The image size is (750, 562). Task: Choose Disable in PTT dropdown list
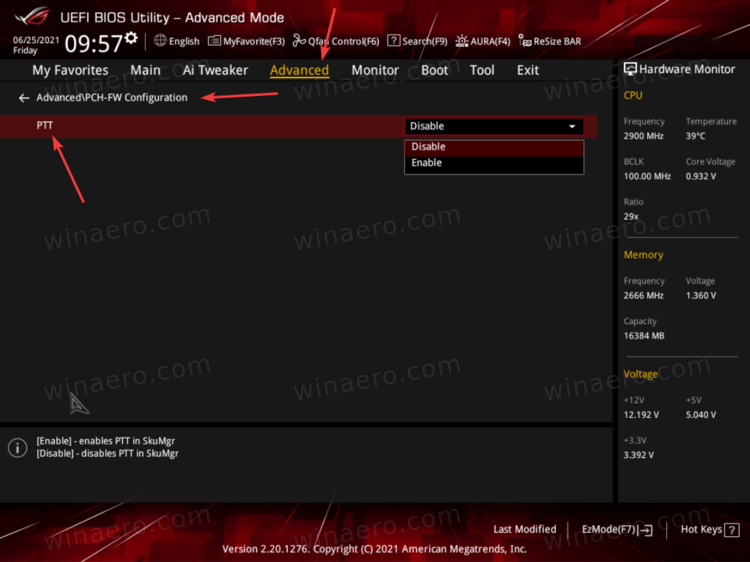[494, 147]
